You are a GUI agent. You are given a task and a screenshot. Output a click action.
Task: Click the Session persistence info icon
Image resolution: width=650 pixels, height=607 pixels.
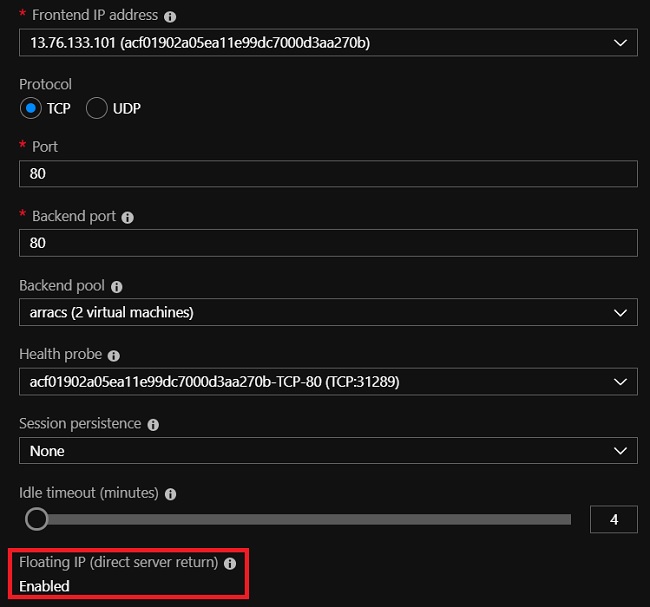coord(153,425)
